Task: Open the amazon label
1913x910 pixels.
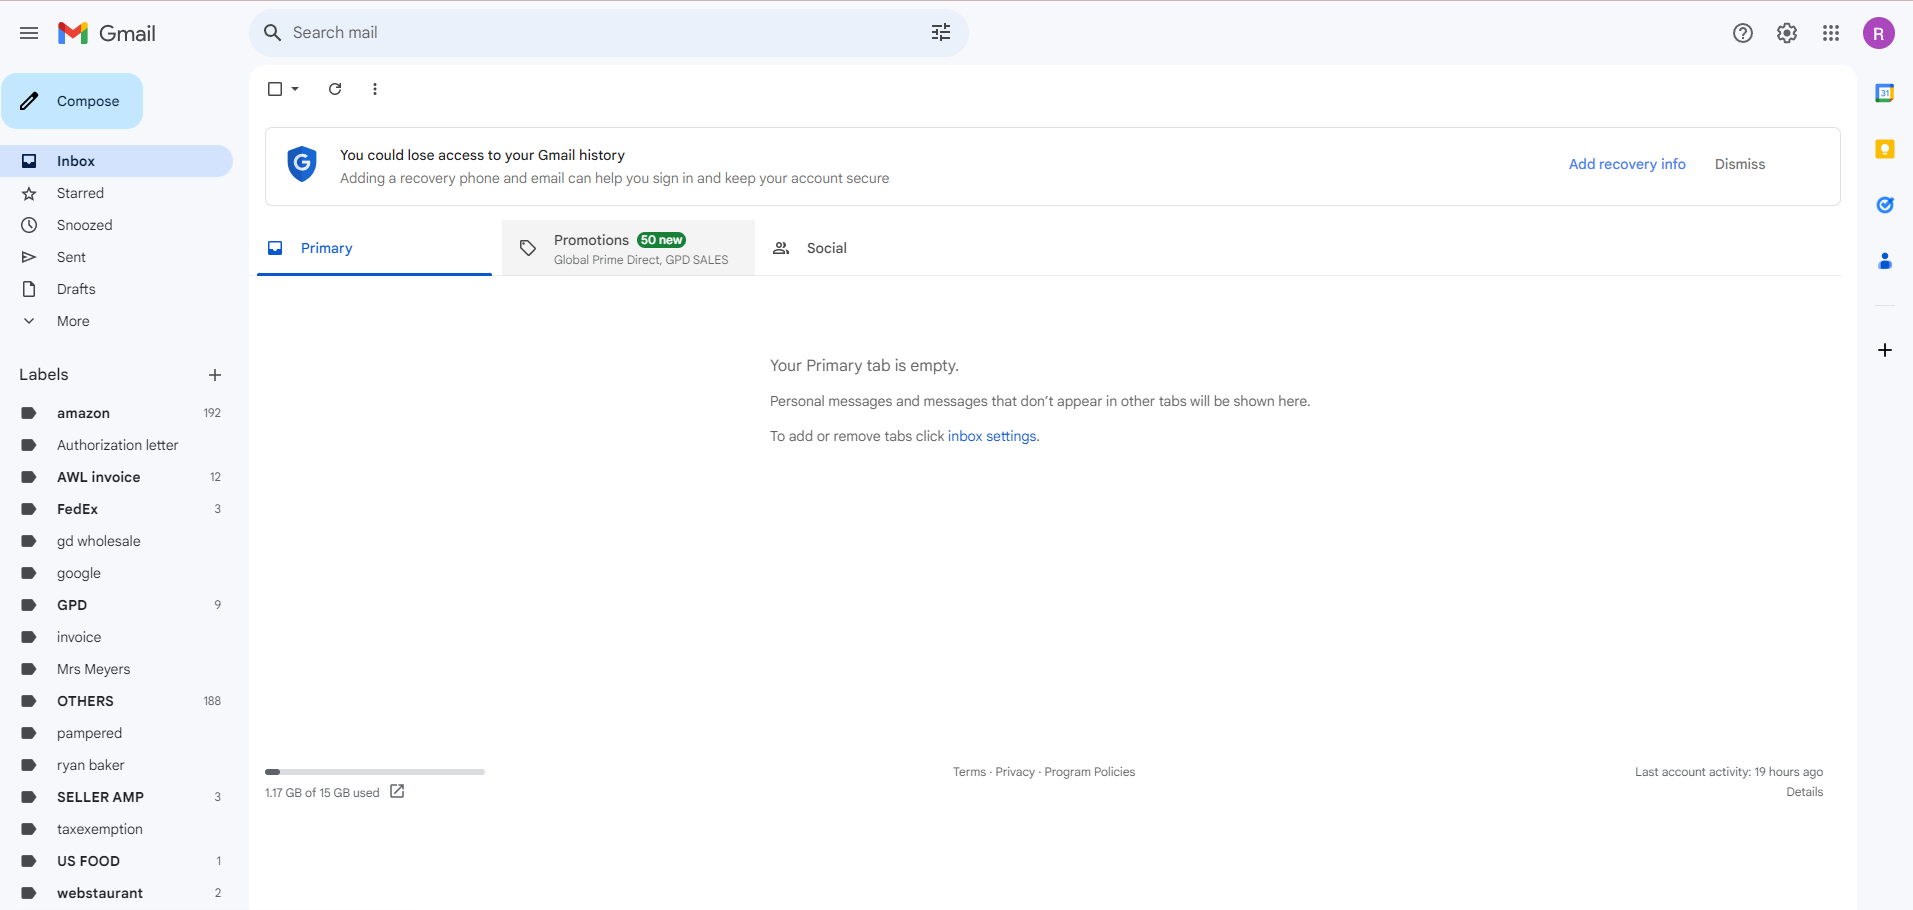Action: coord(116,413)
